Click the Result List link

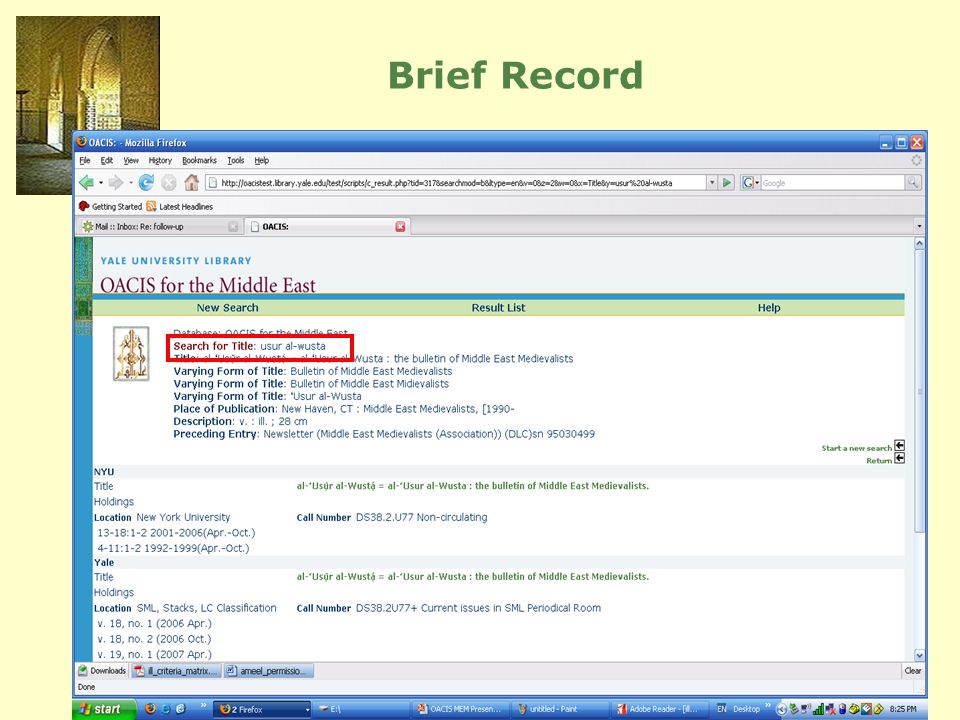(x=498, y=308)
